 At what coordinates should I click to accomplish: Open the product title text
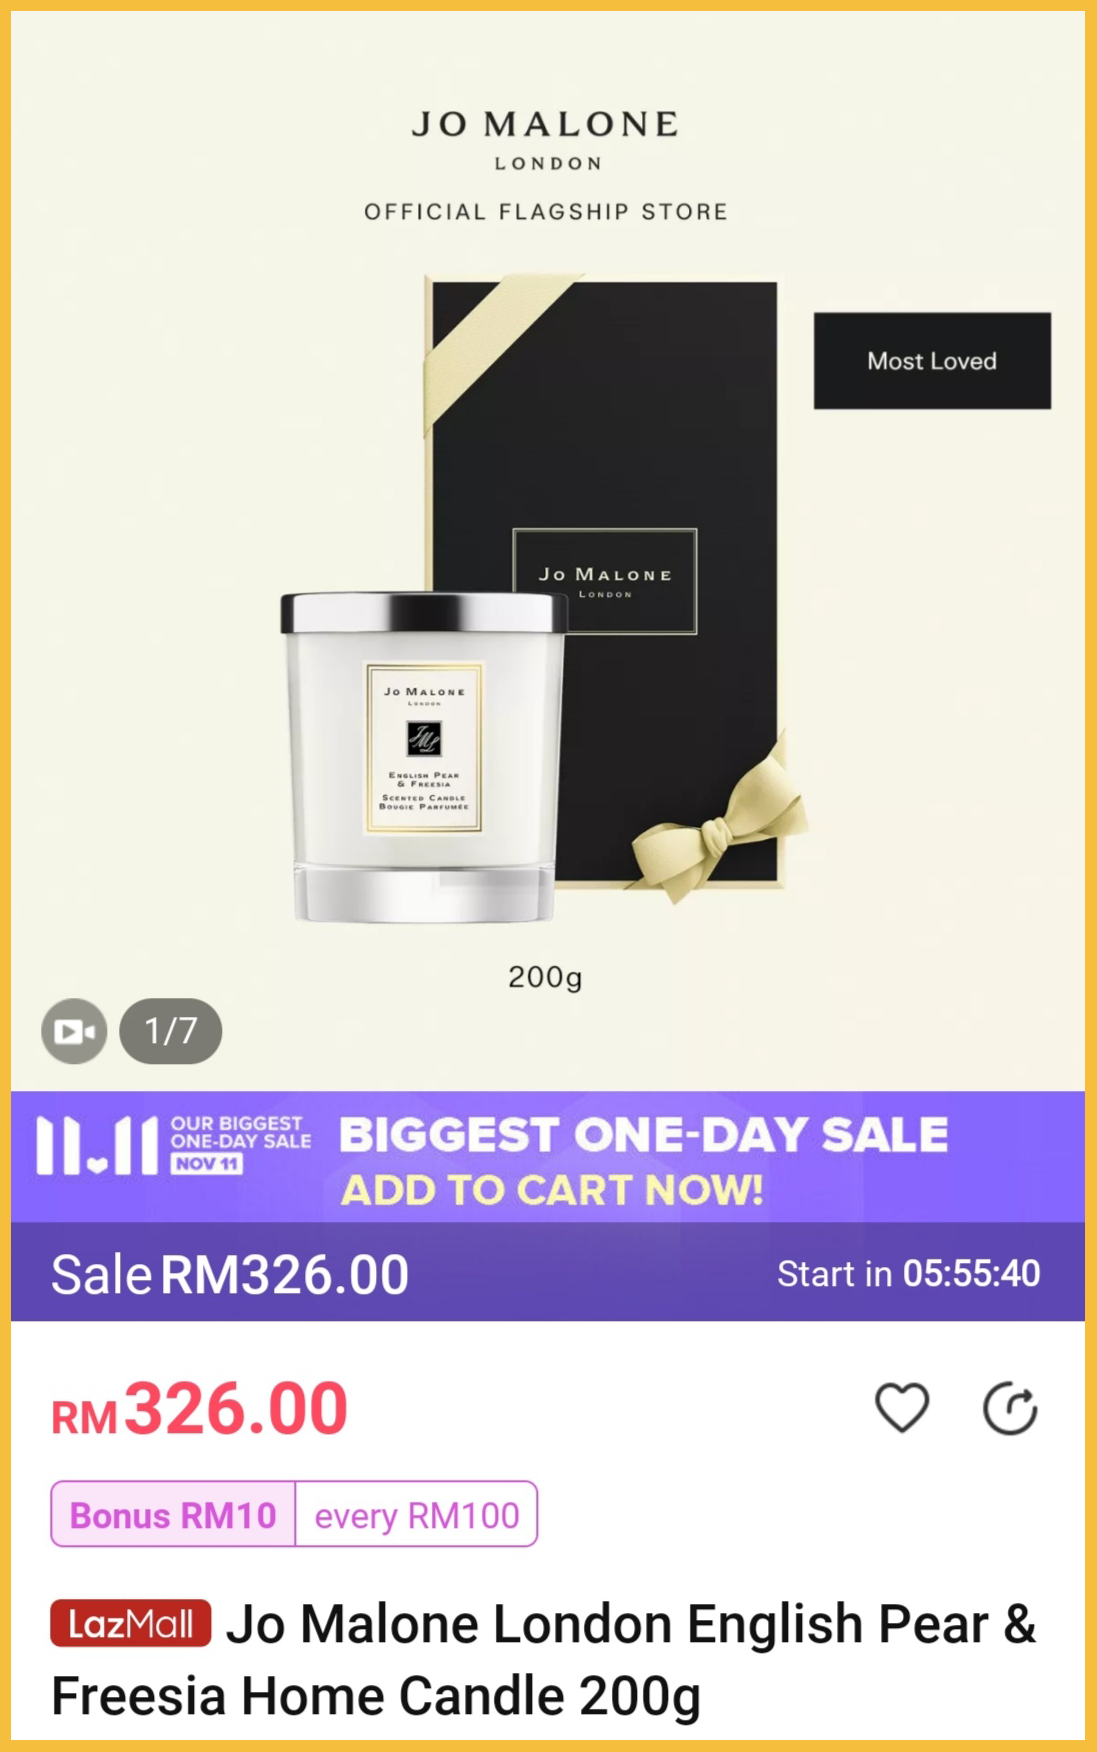pyautogui.click(x=543, y=1660)
